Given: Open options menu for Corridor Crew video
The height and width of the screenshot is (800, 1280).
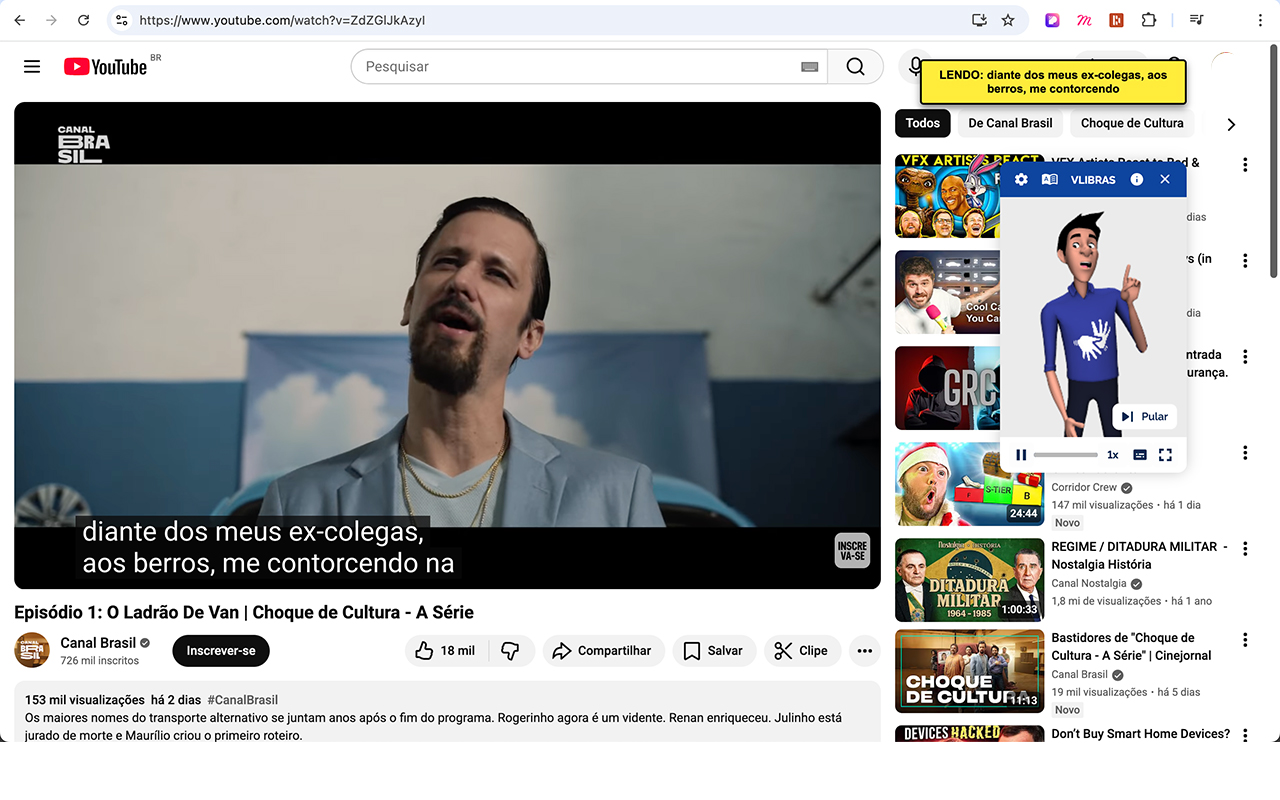Looking at the screenshot, I should pos(1245,453).
